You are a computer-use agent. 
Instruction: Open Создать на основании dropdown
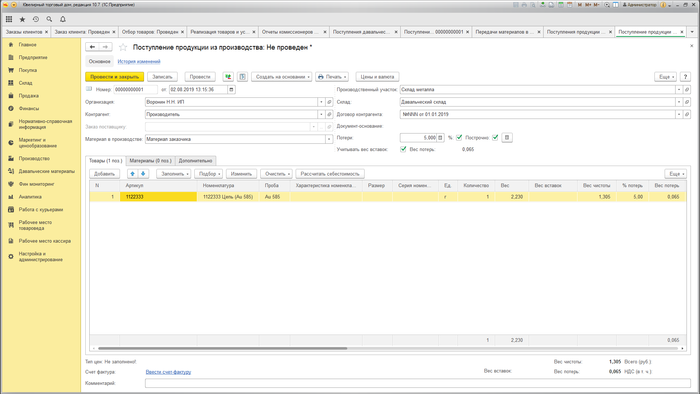(282, 77)
